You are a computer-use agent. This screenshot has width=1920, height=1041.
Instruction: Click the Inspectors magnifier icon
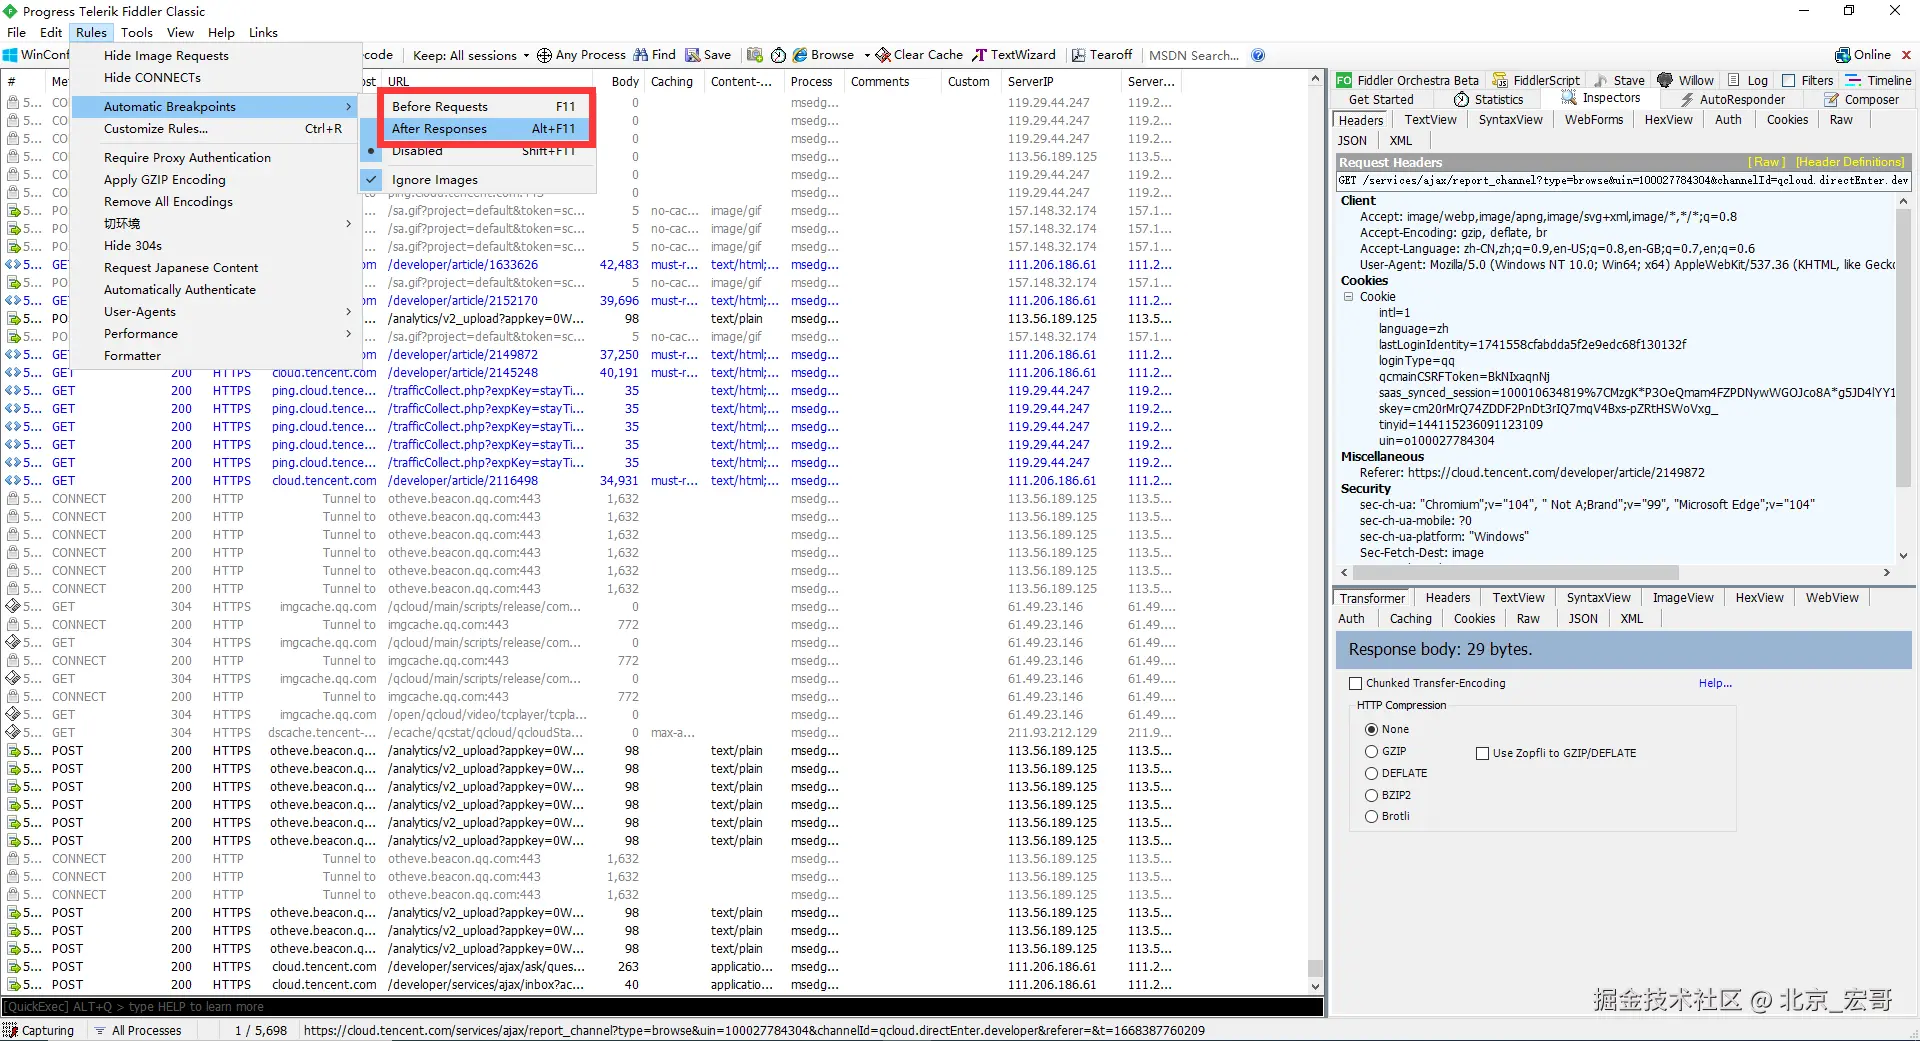(1569, 98)
